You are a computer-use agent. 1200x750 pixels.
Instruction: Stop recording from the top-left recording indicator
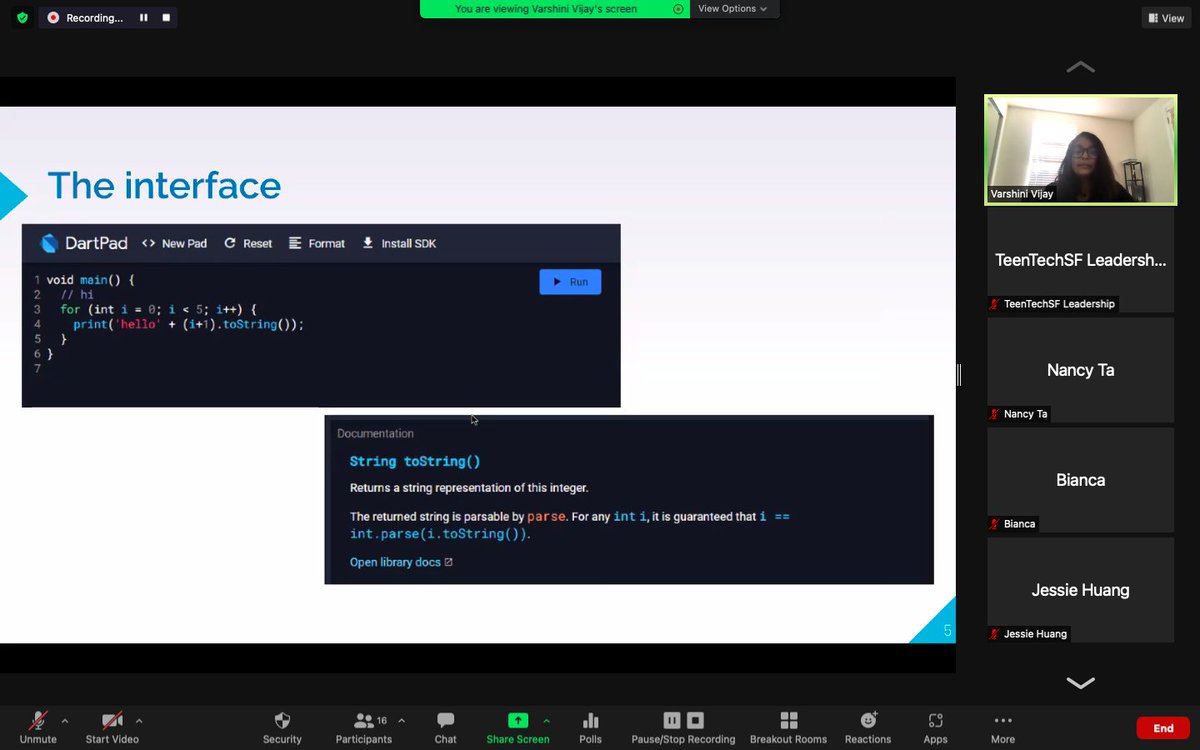coord(166,18)
